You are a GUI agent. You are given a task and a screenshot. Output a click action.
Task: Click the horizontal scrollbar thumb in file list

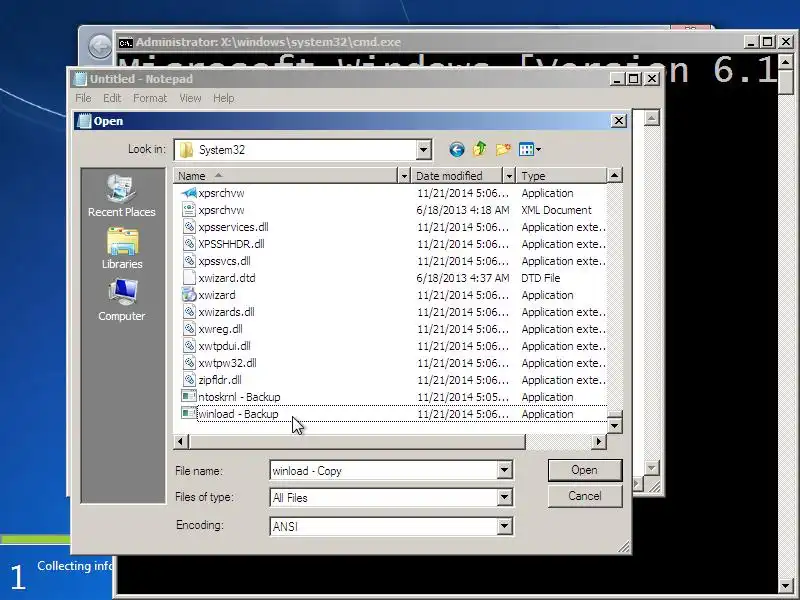pos(357,441)
